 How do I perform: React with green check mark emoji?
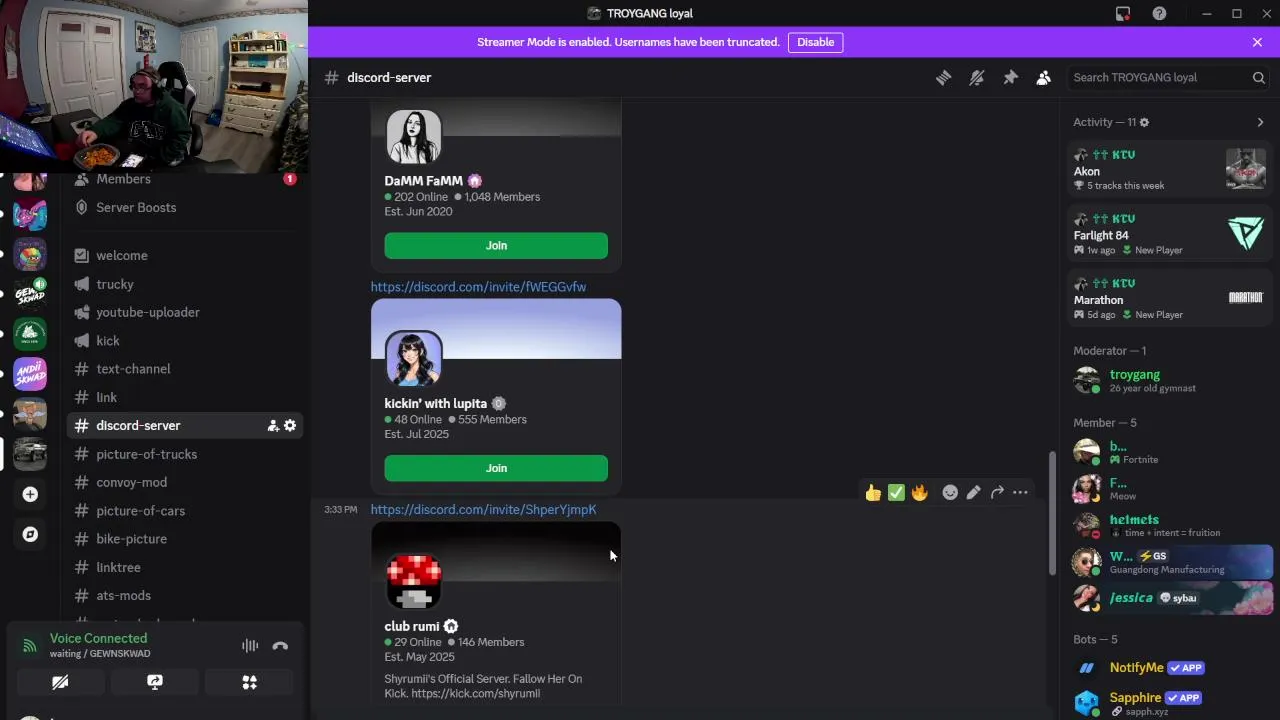pos(896,493)
